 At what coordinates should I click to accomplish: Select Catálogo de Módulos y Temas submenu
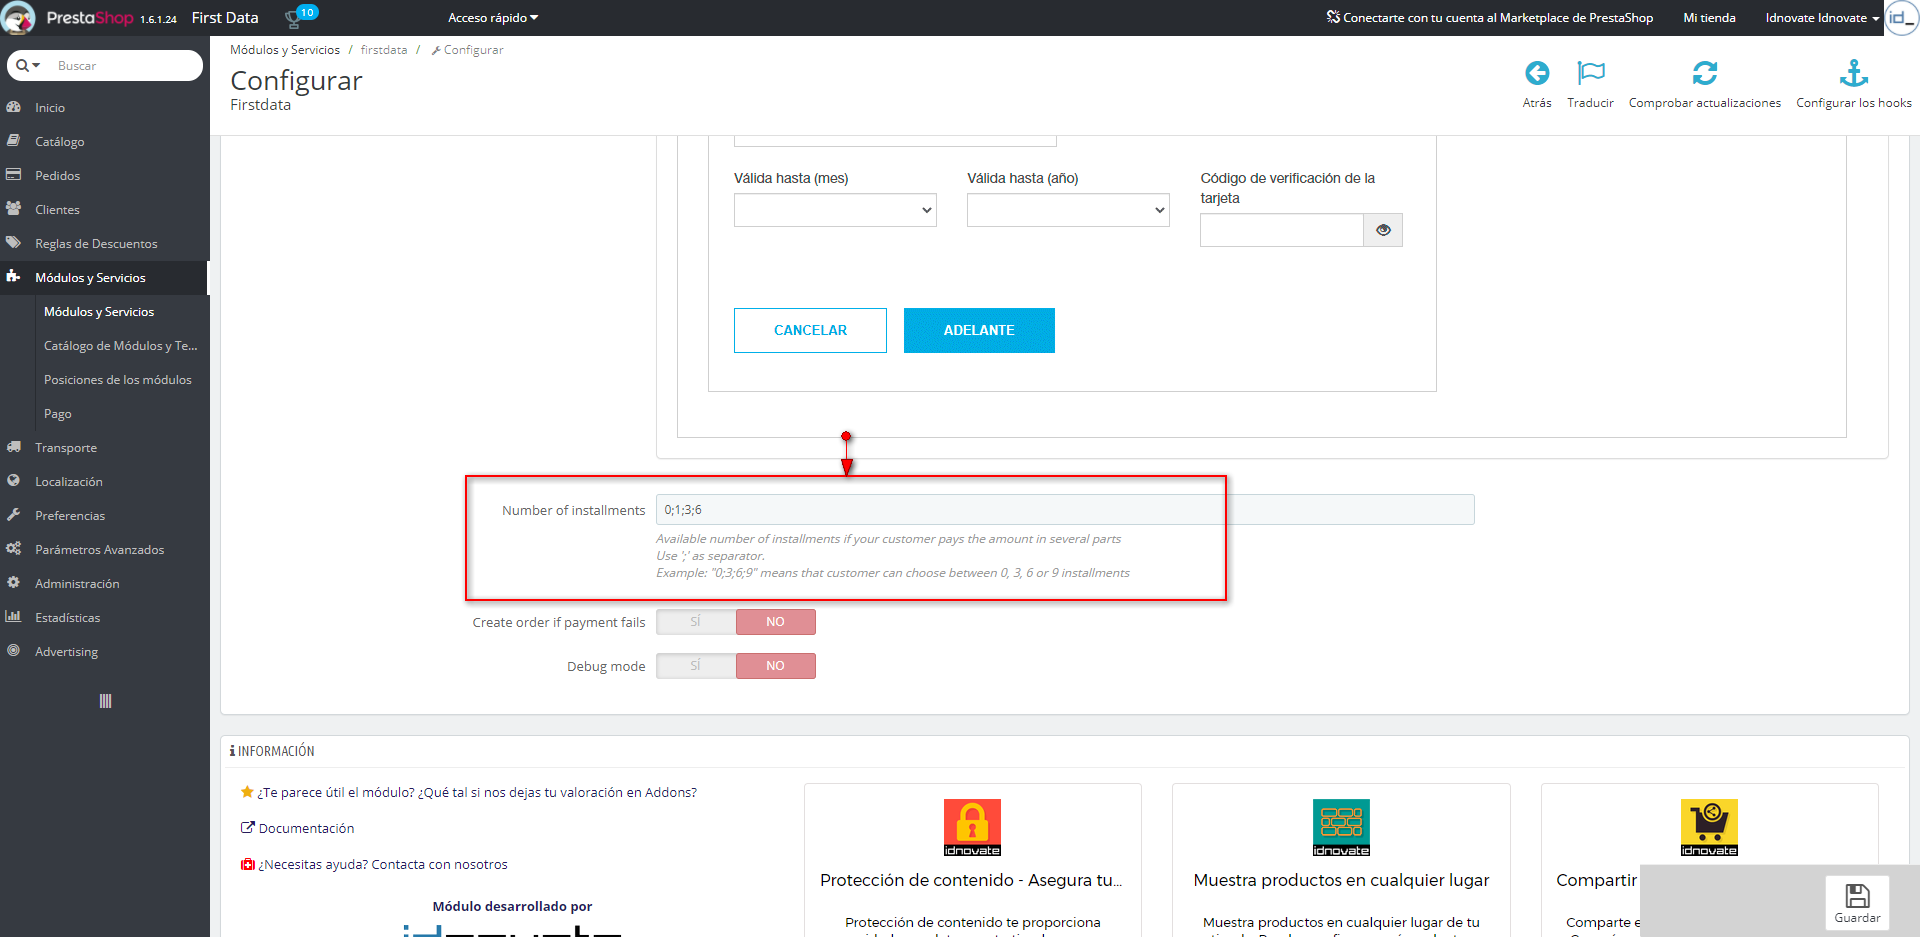(121, 346)
